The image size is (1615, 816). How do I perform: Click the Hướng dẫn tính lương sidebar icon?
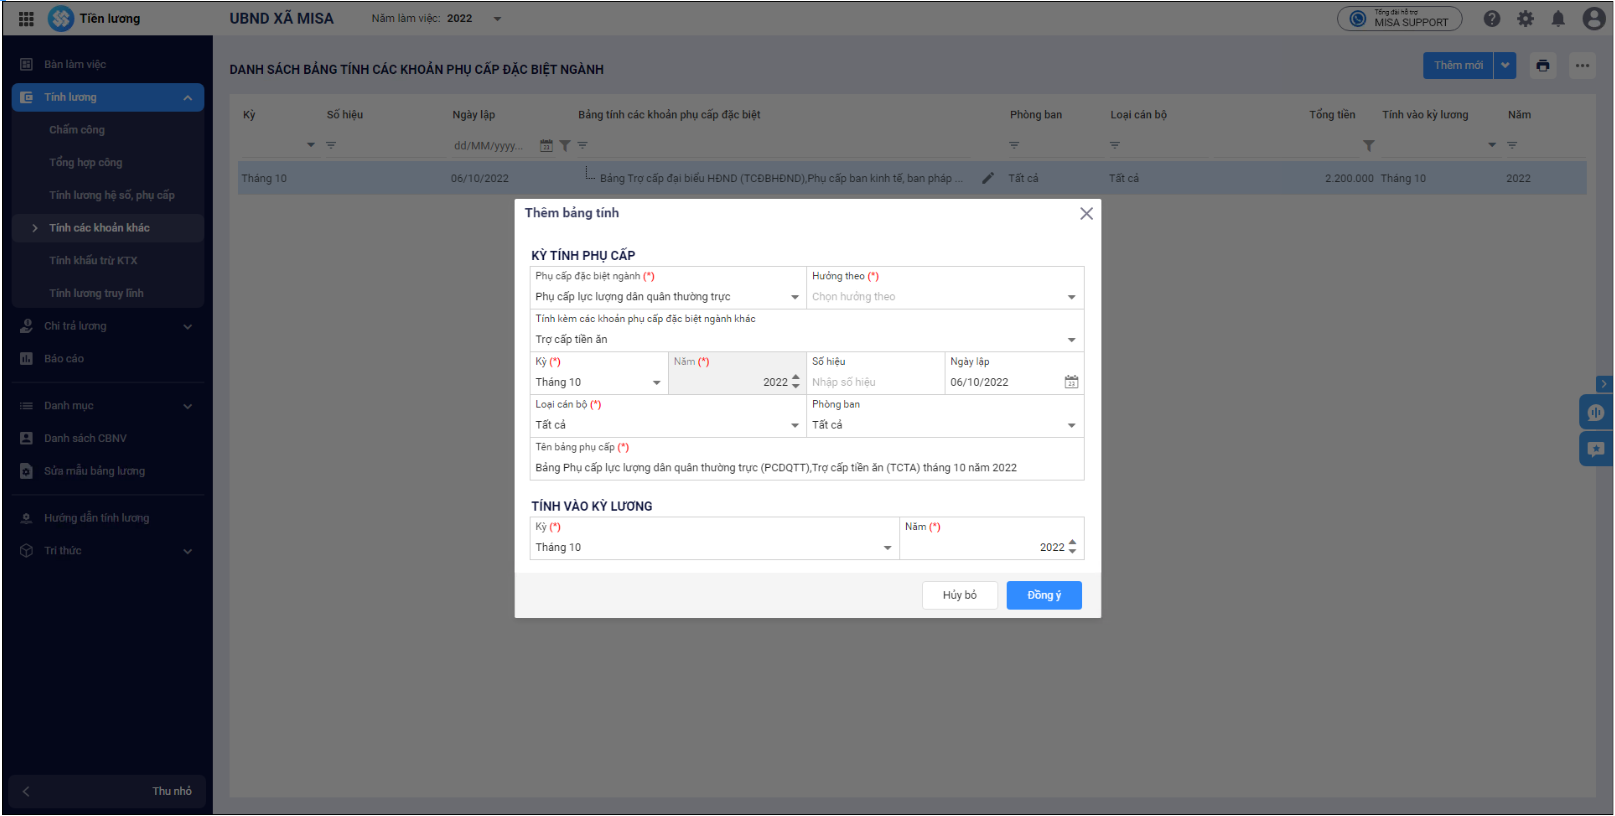coord(27,518)
